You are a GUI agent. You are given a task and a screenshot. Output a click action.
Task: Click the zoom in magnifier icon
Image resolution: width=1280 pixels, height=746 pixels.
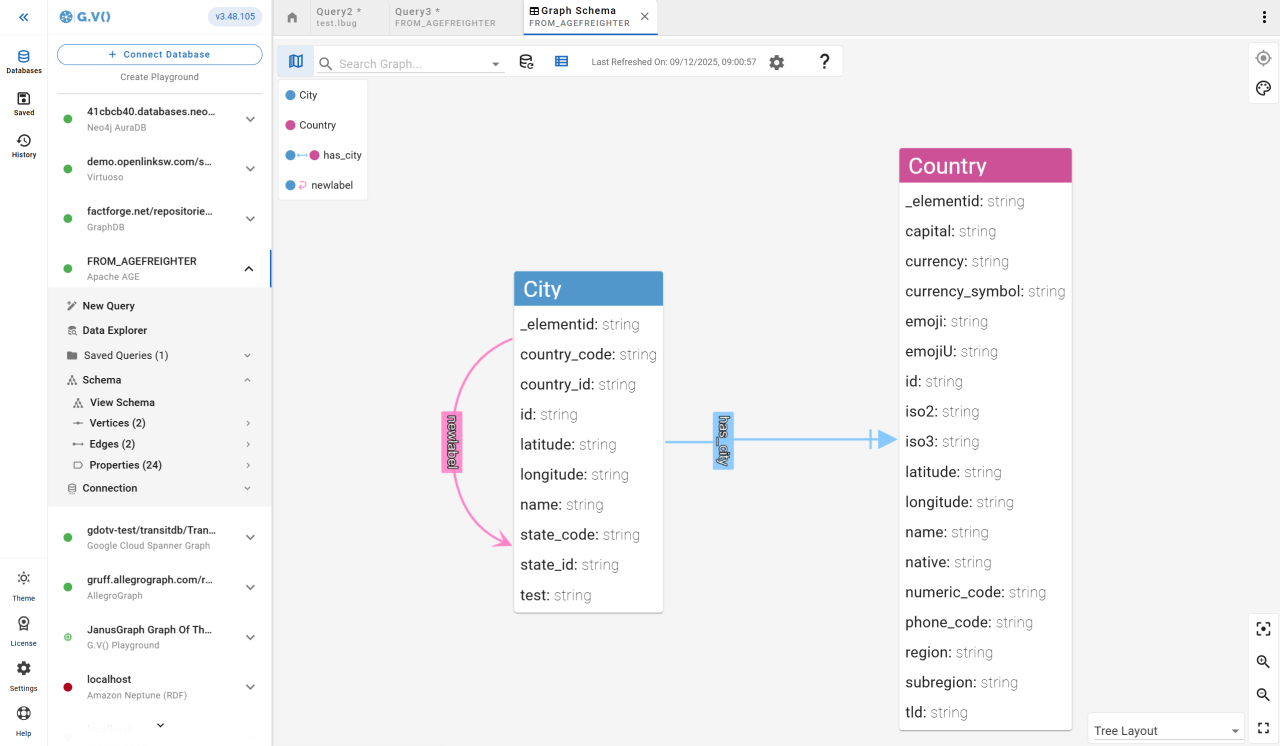[x=1263, y=662]
